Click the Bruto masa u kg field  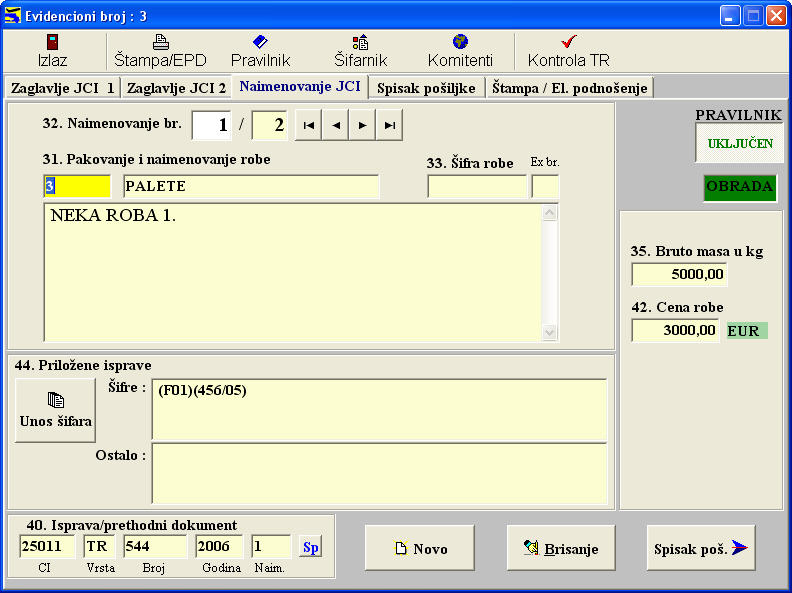tap(679, 275)
